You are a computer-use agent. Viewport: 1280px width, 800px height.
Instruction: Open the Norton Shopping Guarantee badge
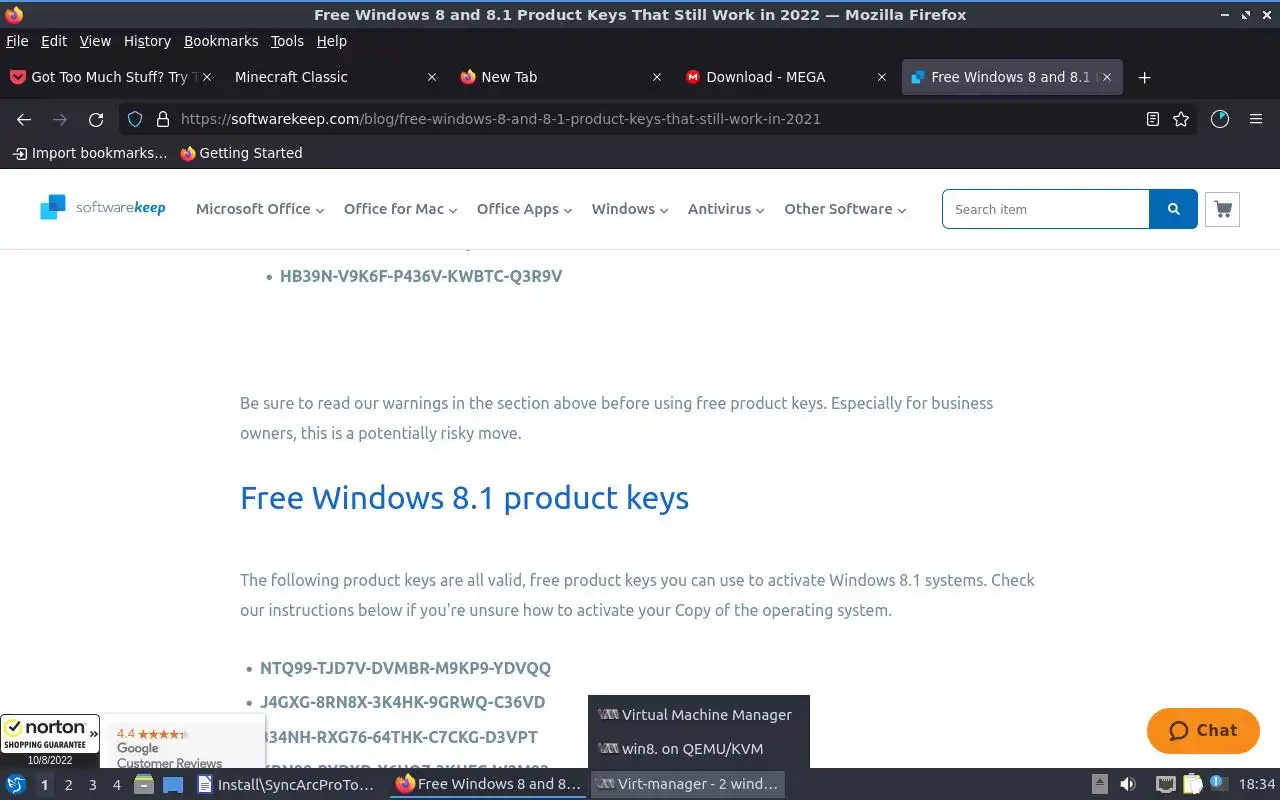pos(50,741)
